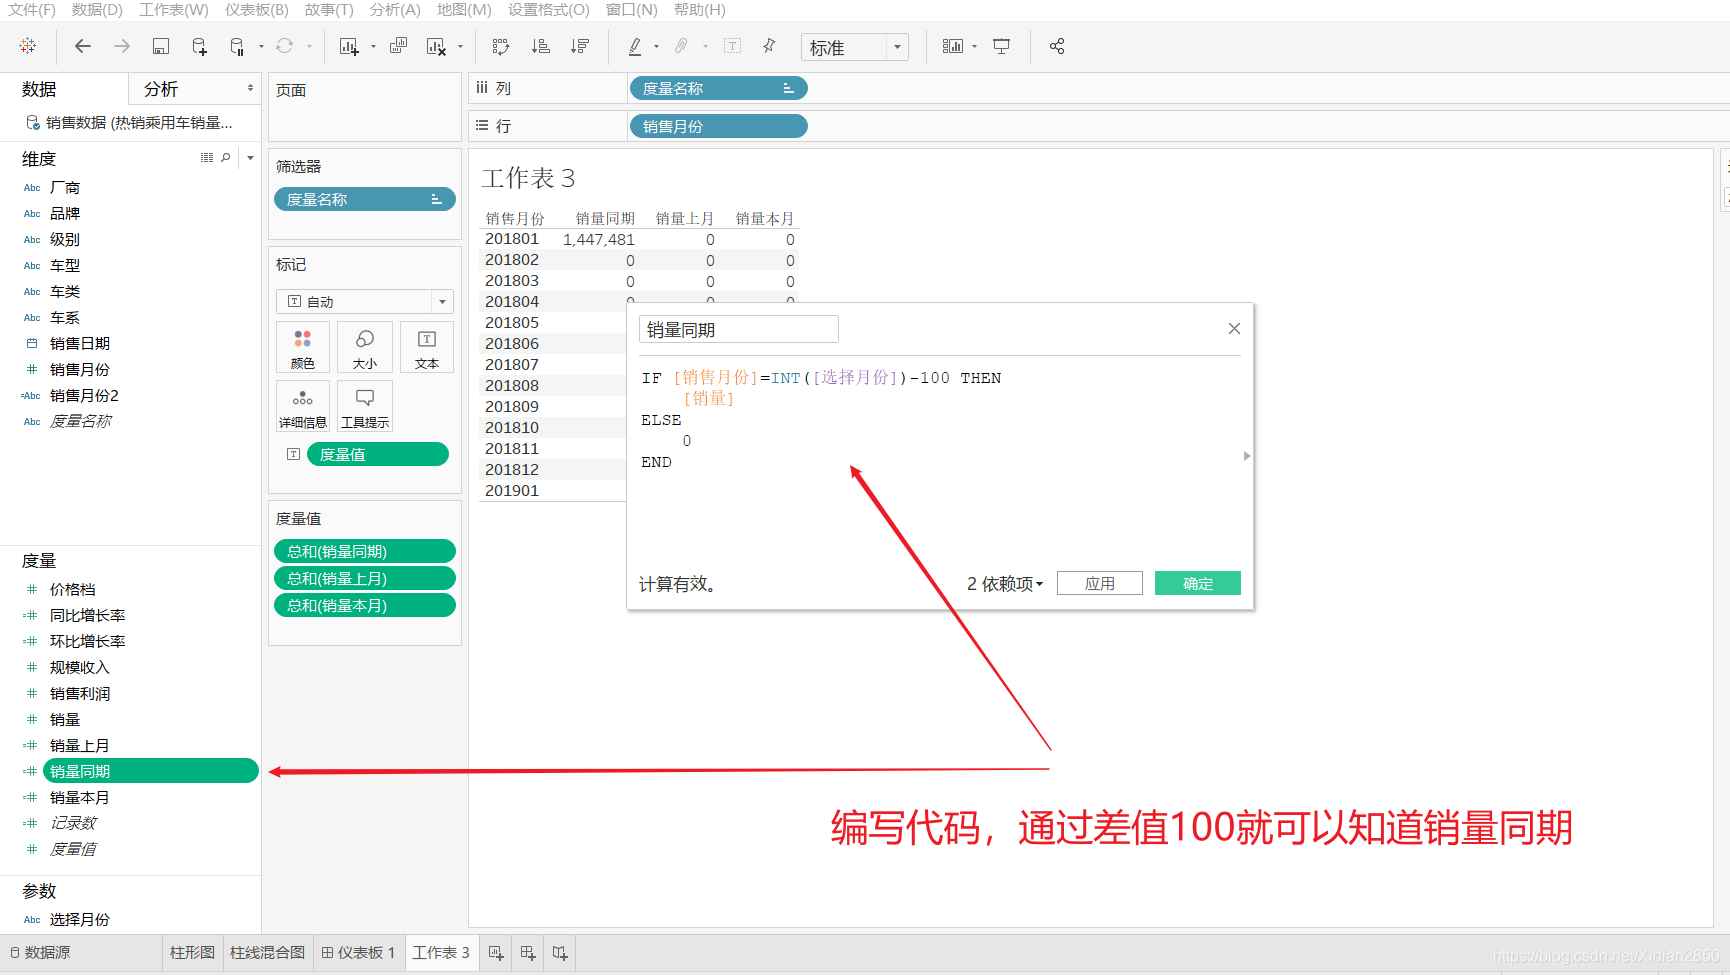Click the clear sheet icon

point(436,46)
